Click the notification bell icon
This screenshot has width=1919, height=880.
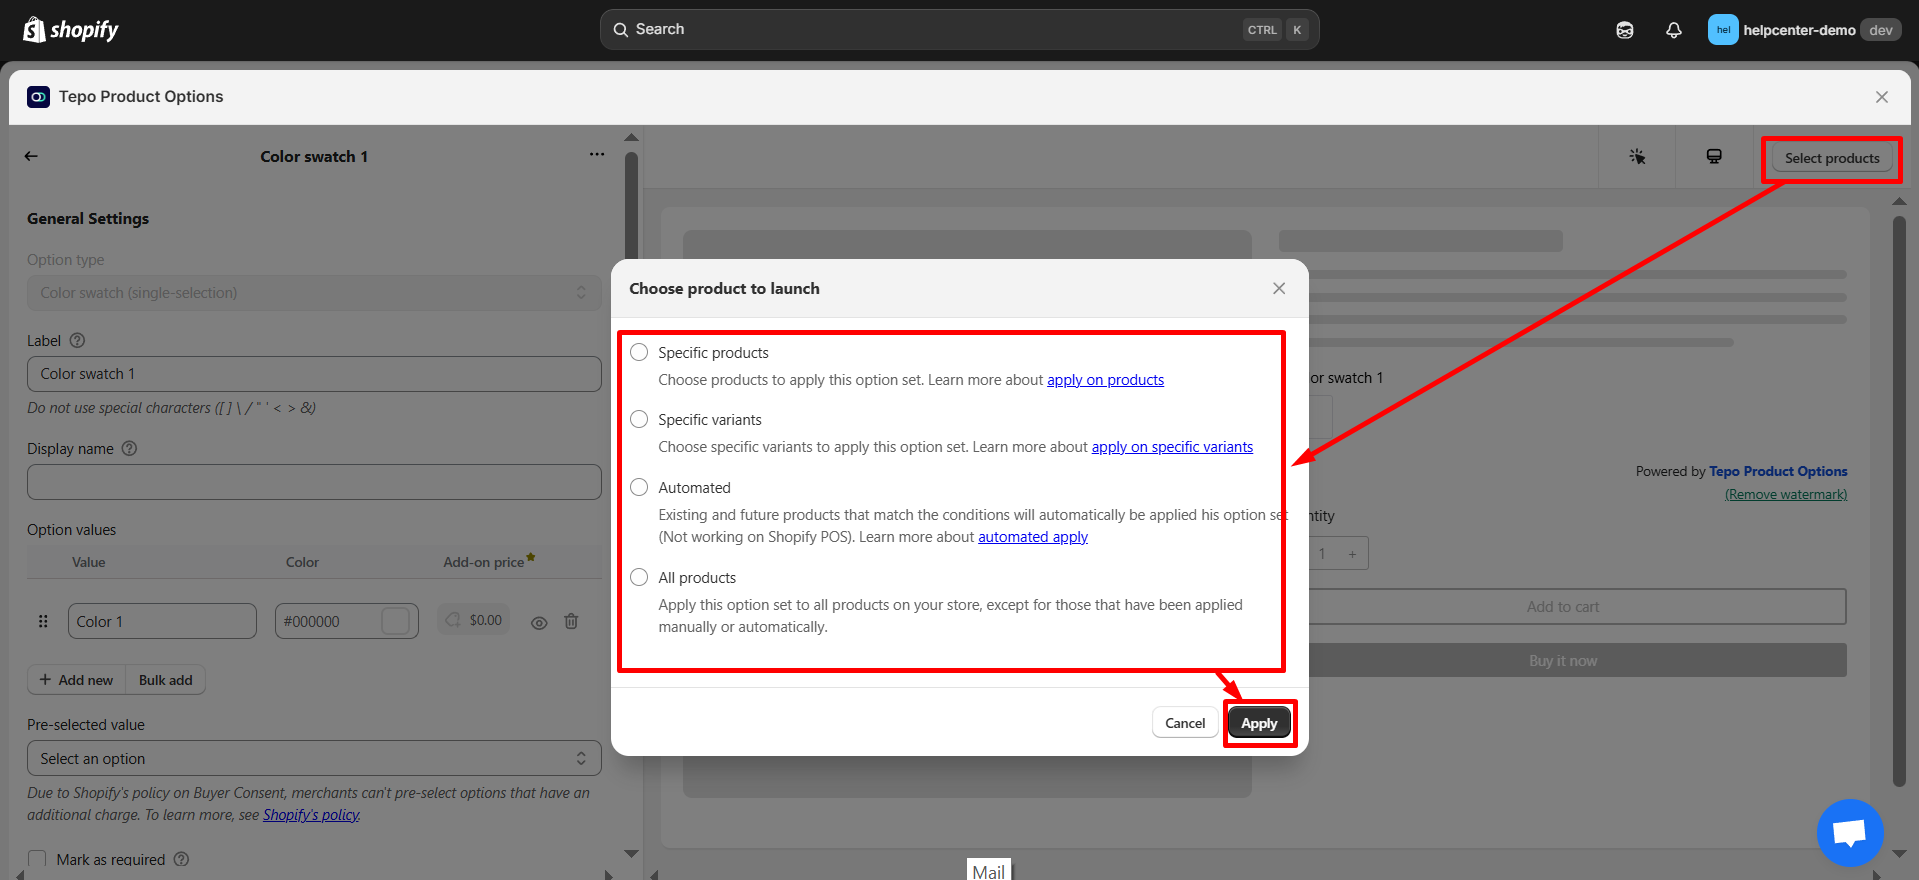(x=1673, y=30)
